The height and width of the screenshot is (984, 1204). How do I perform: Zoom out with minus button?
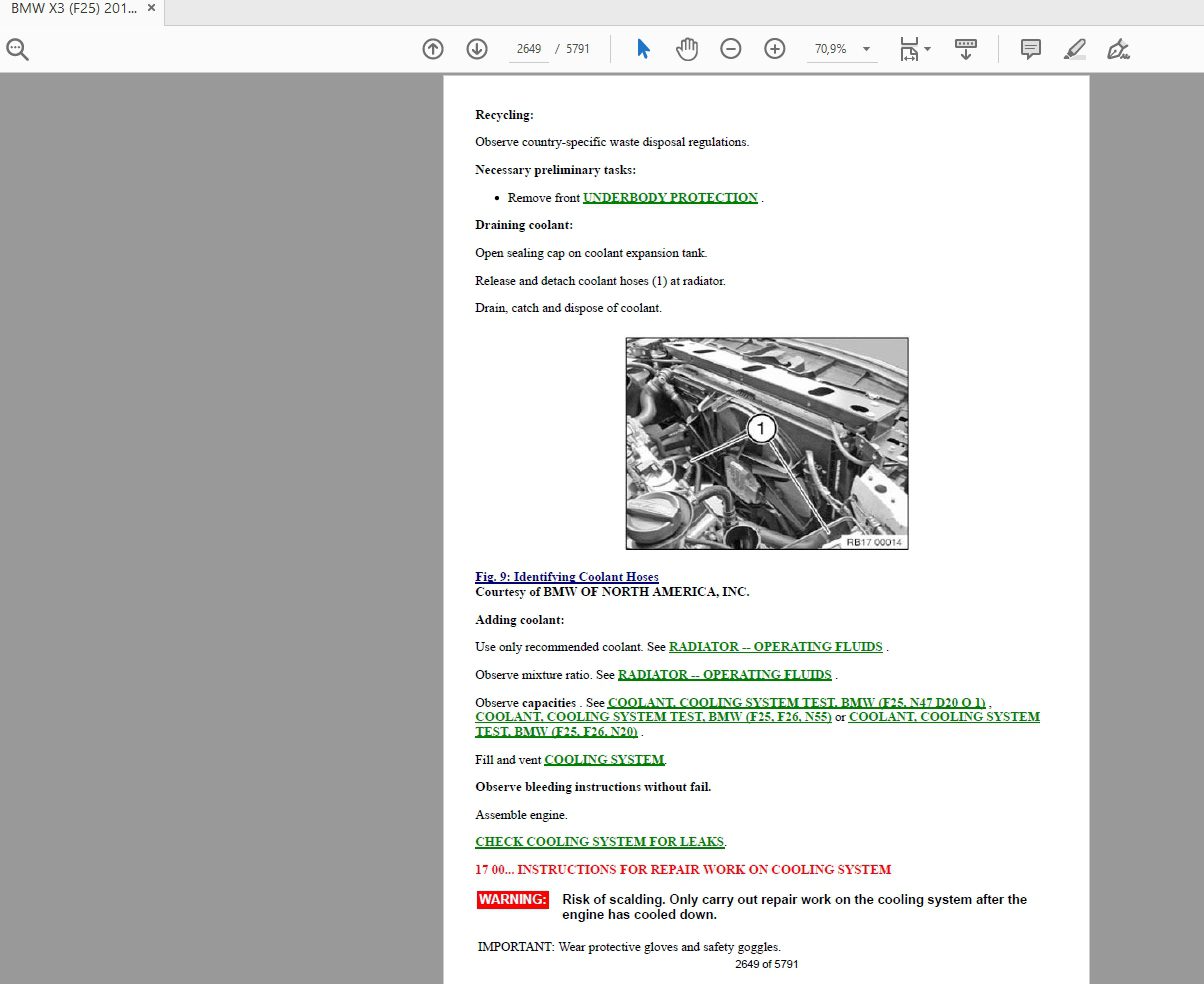coord(731,49)
